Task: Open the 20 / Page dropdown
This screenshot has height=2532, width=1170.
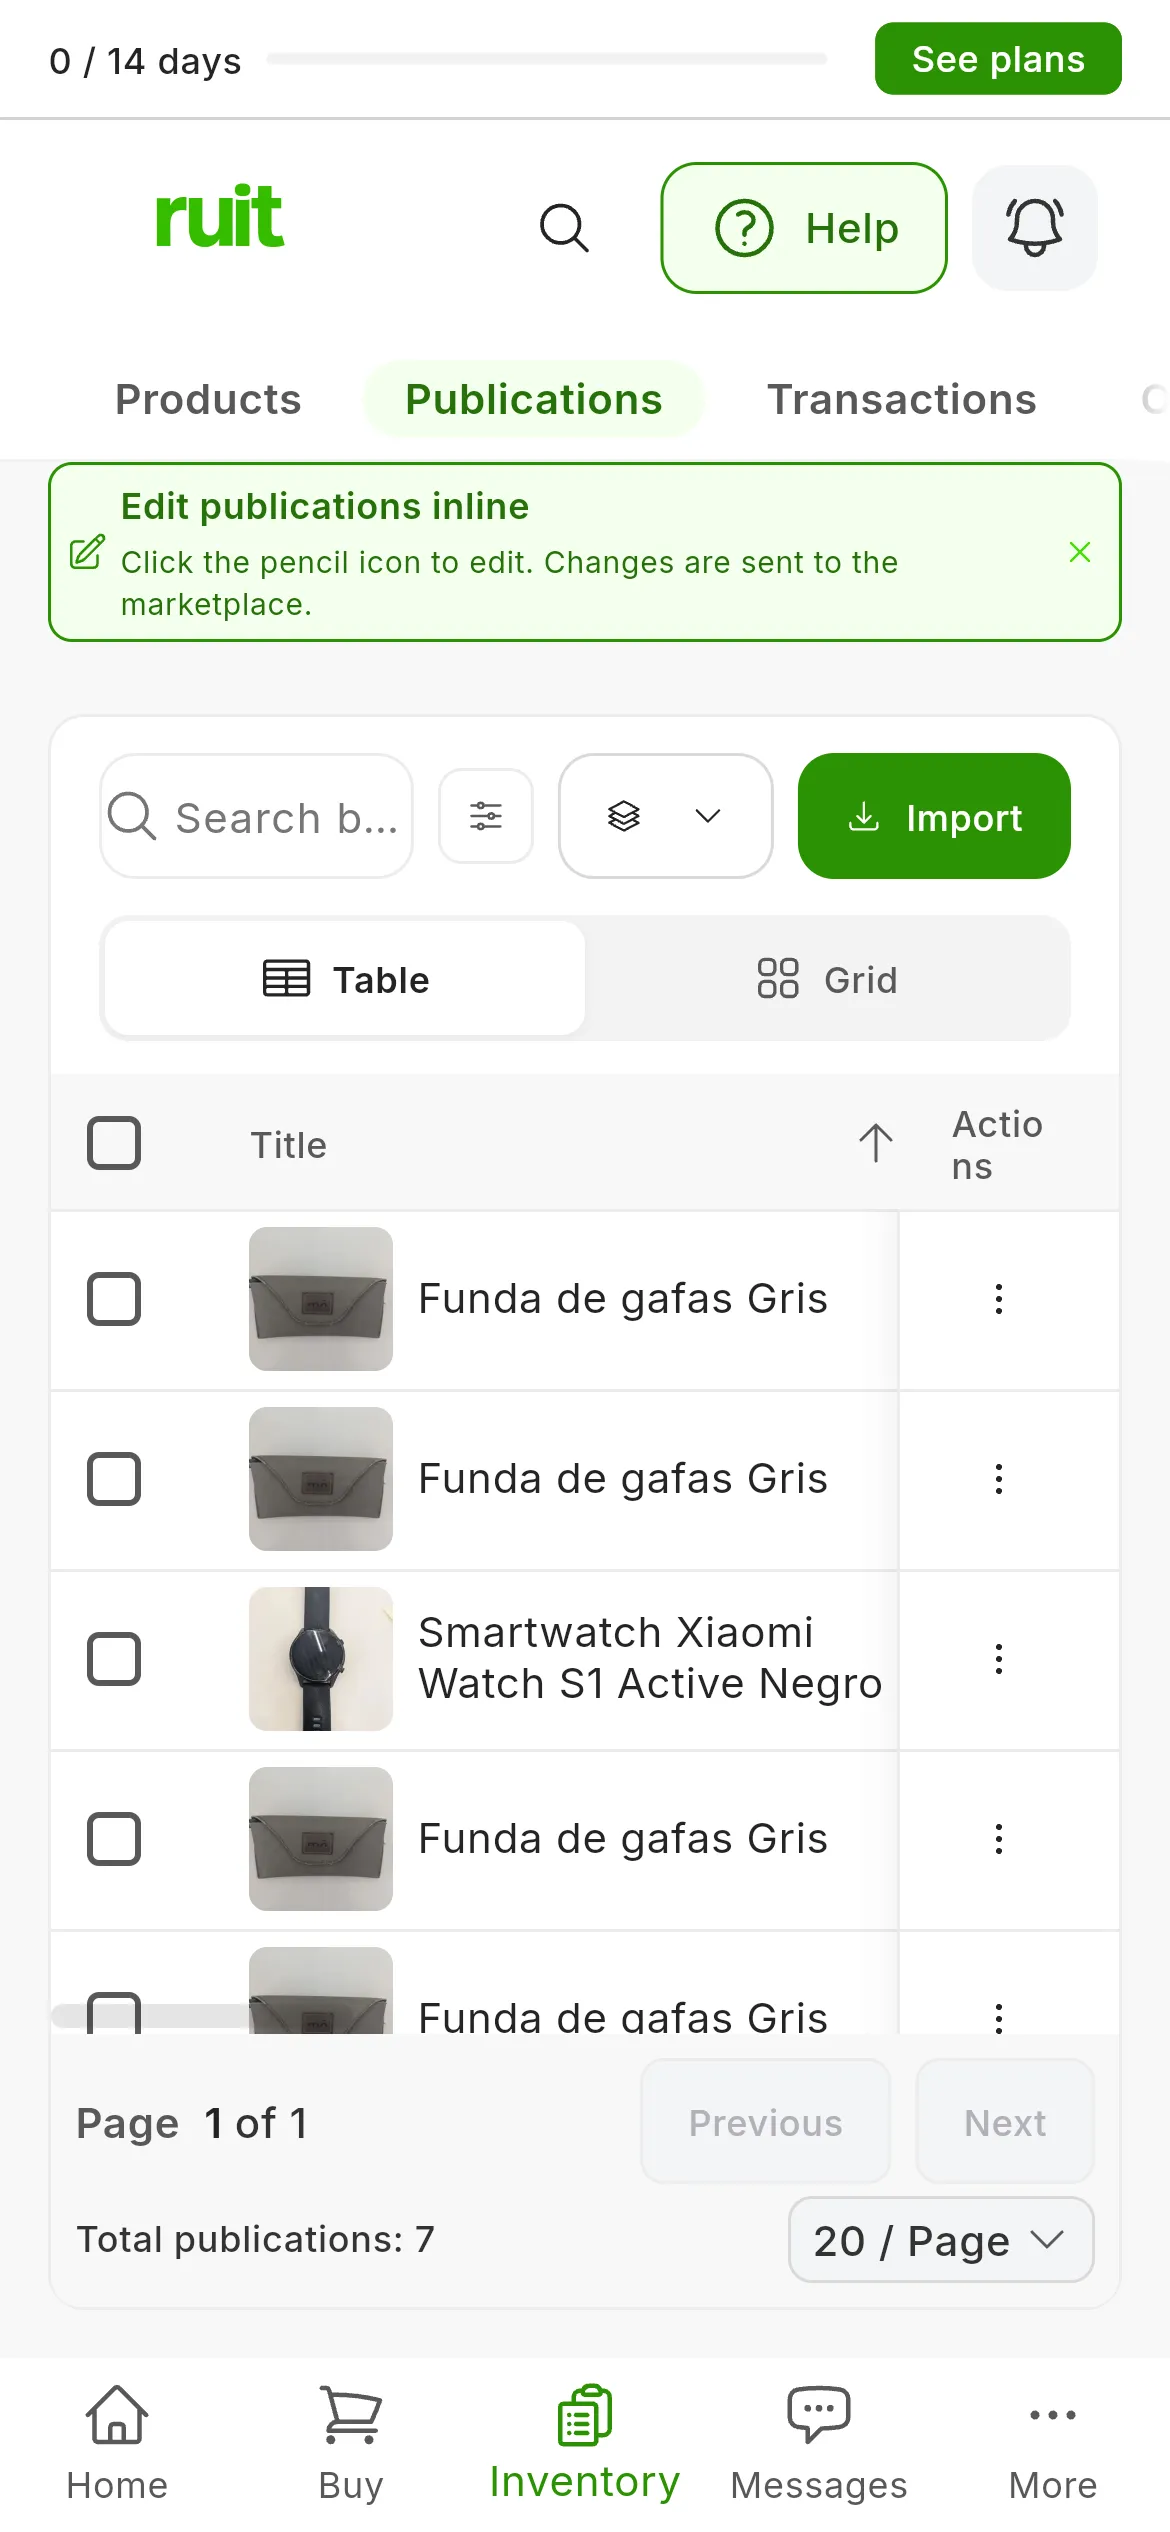Action: pyautogui.click(x=941, y=2240)
